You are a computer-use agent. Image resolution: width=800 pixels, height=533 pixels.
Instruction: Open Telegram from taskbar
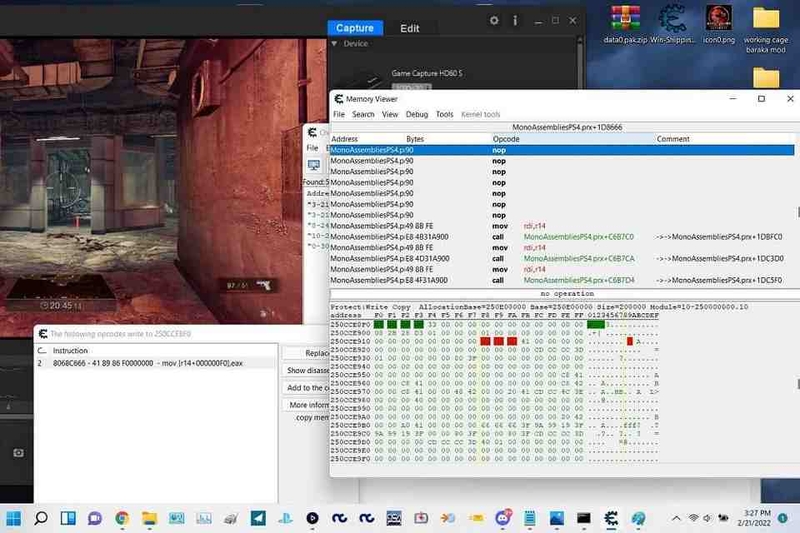coord(258,519)
